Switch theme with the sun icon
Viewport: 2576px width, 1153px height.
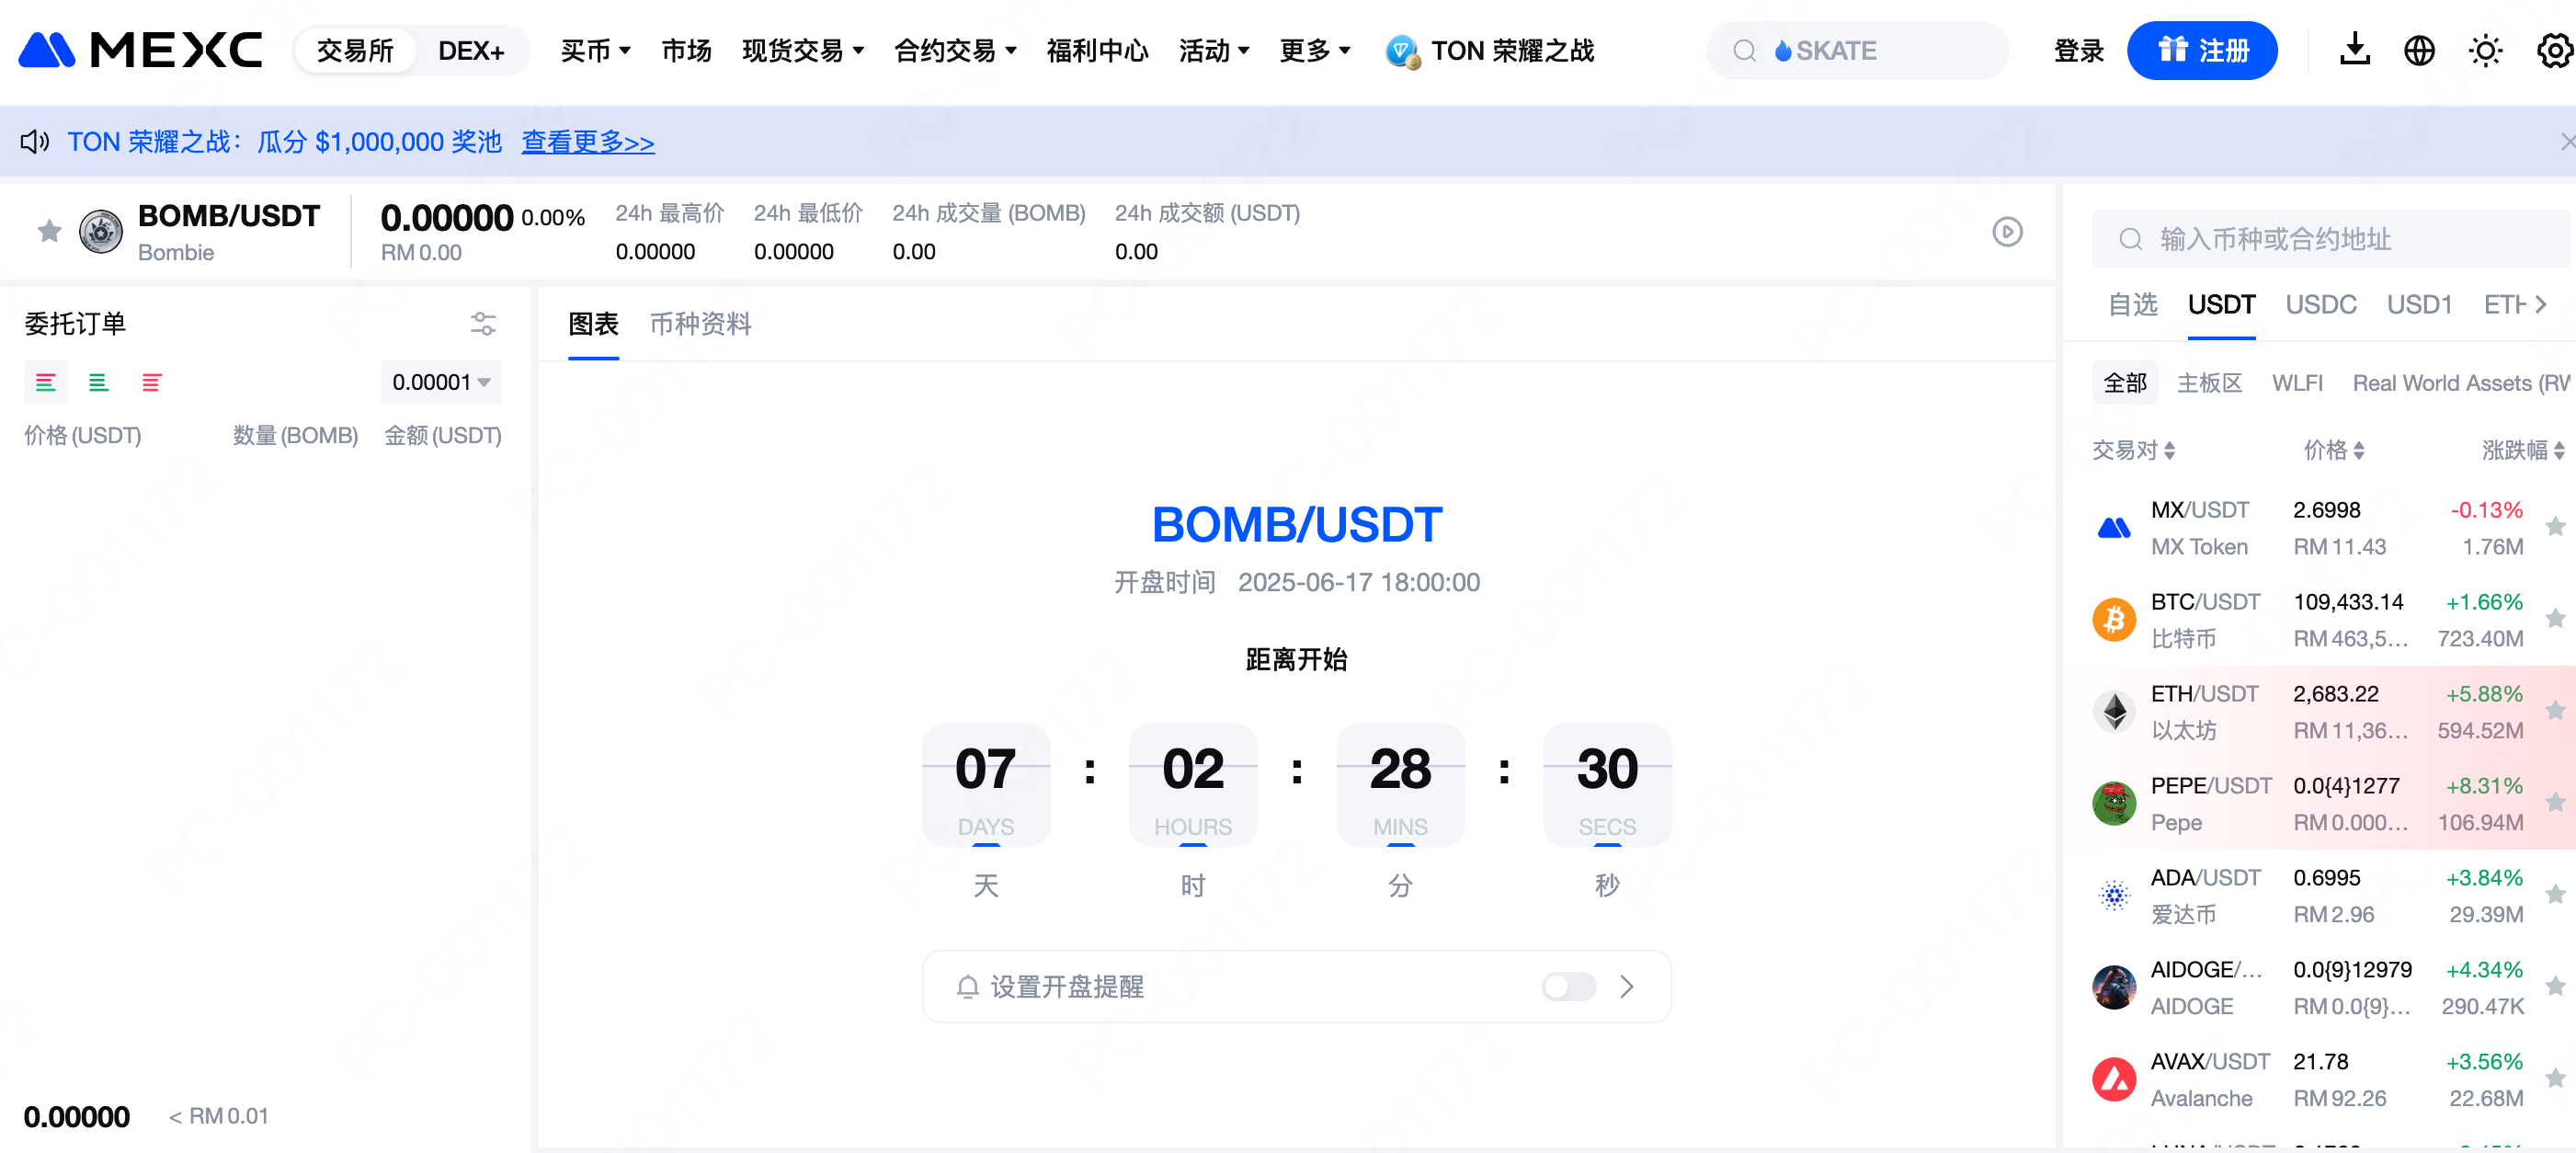(2484, 50)
